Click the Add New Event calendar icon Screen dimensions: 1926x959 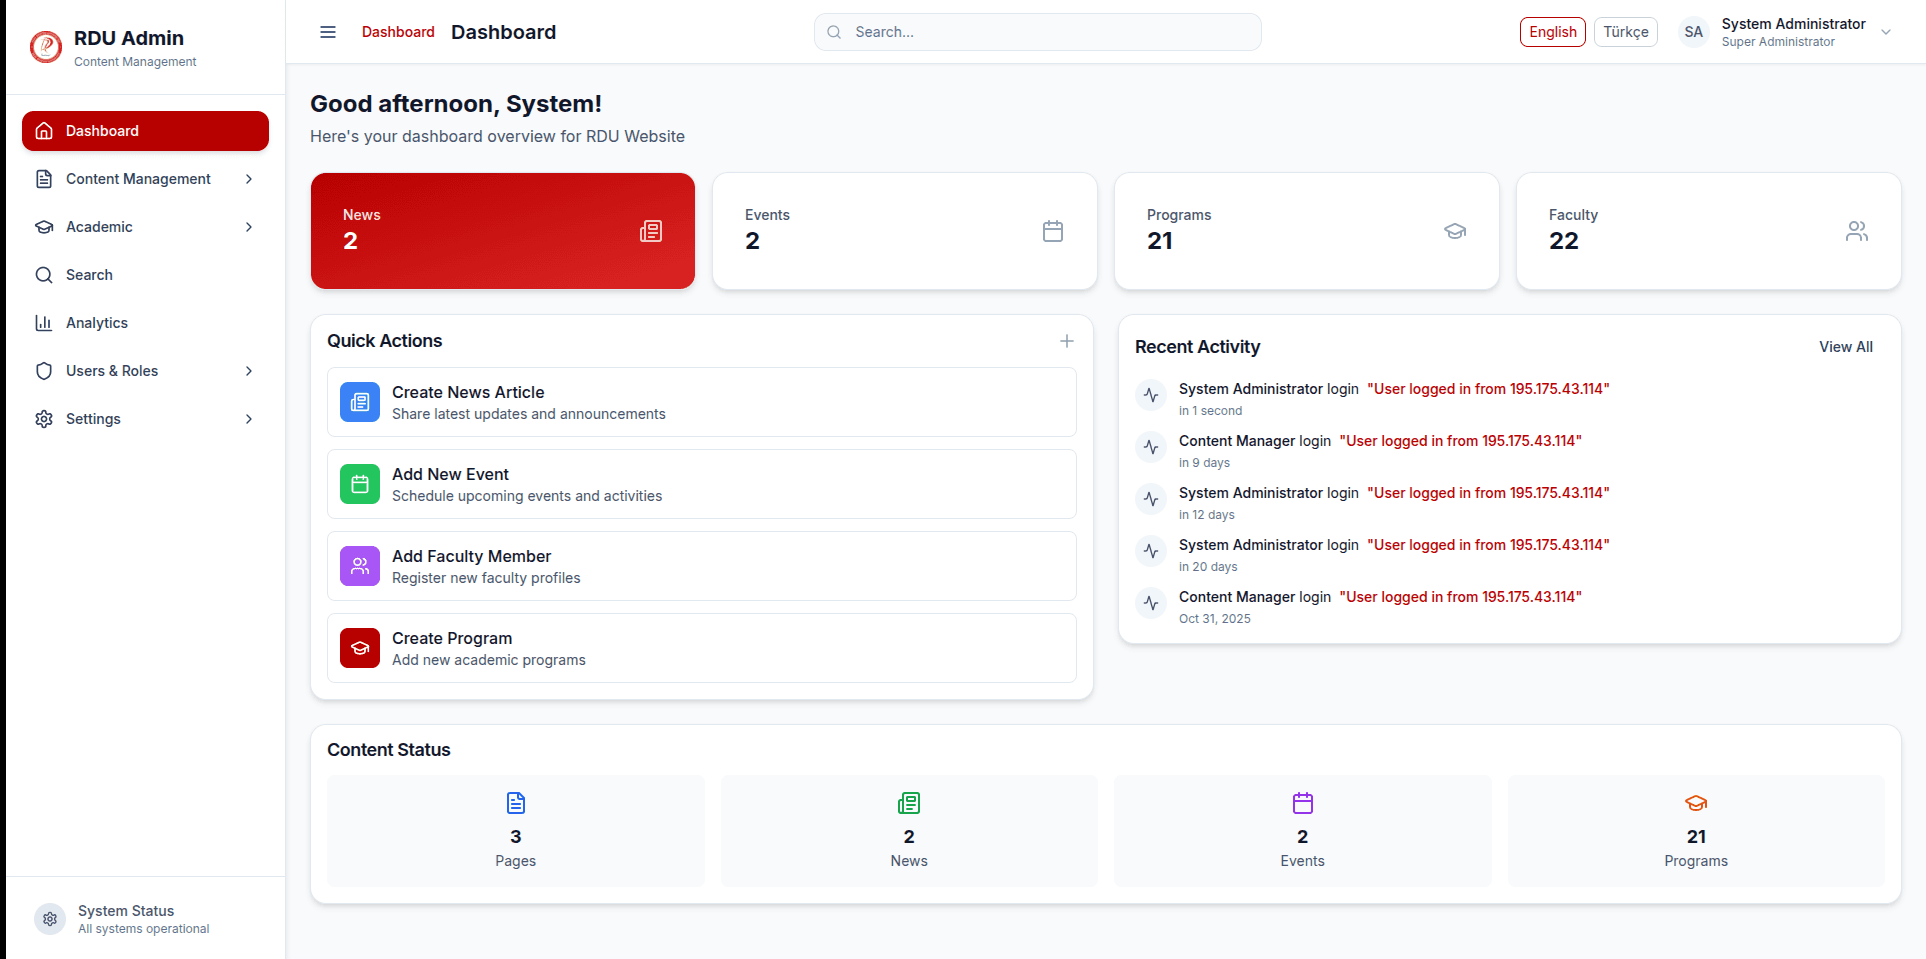coord(359,484)
